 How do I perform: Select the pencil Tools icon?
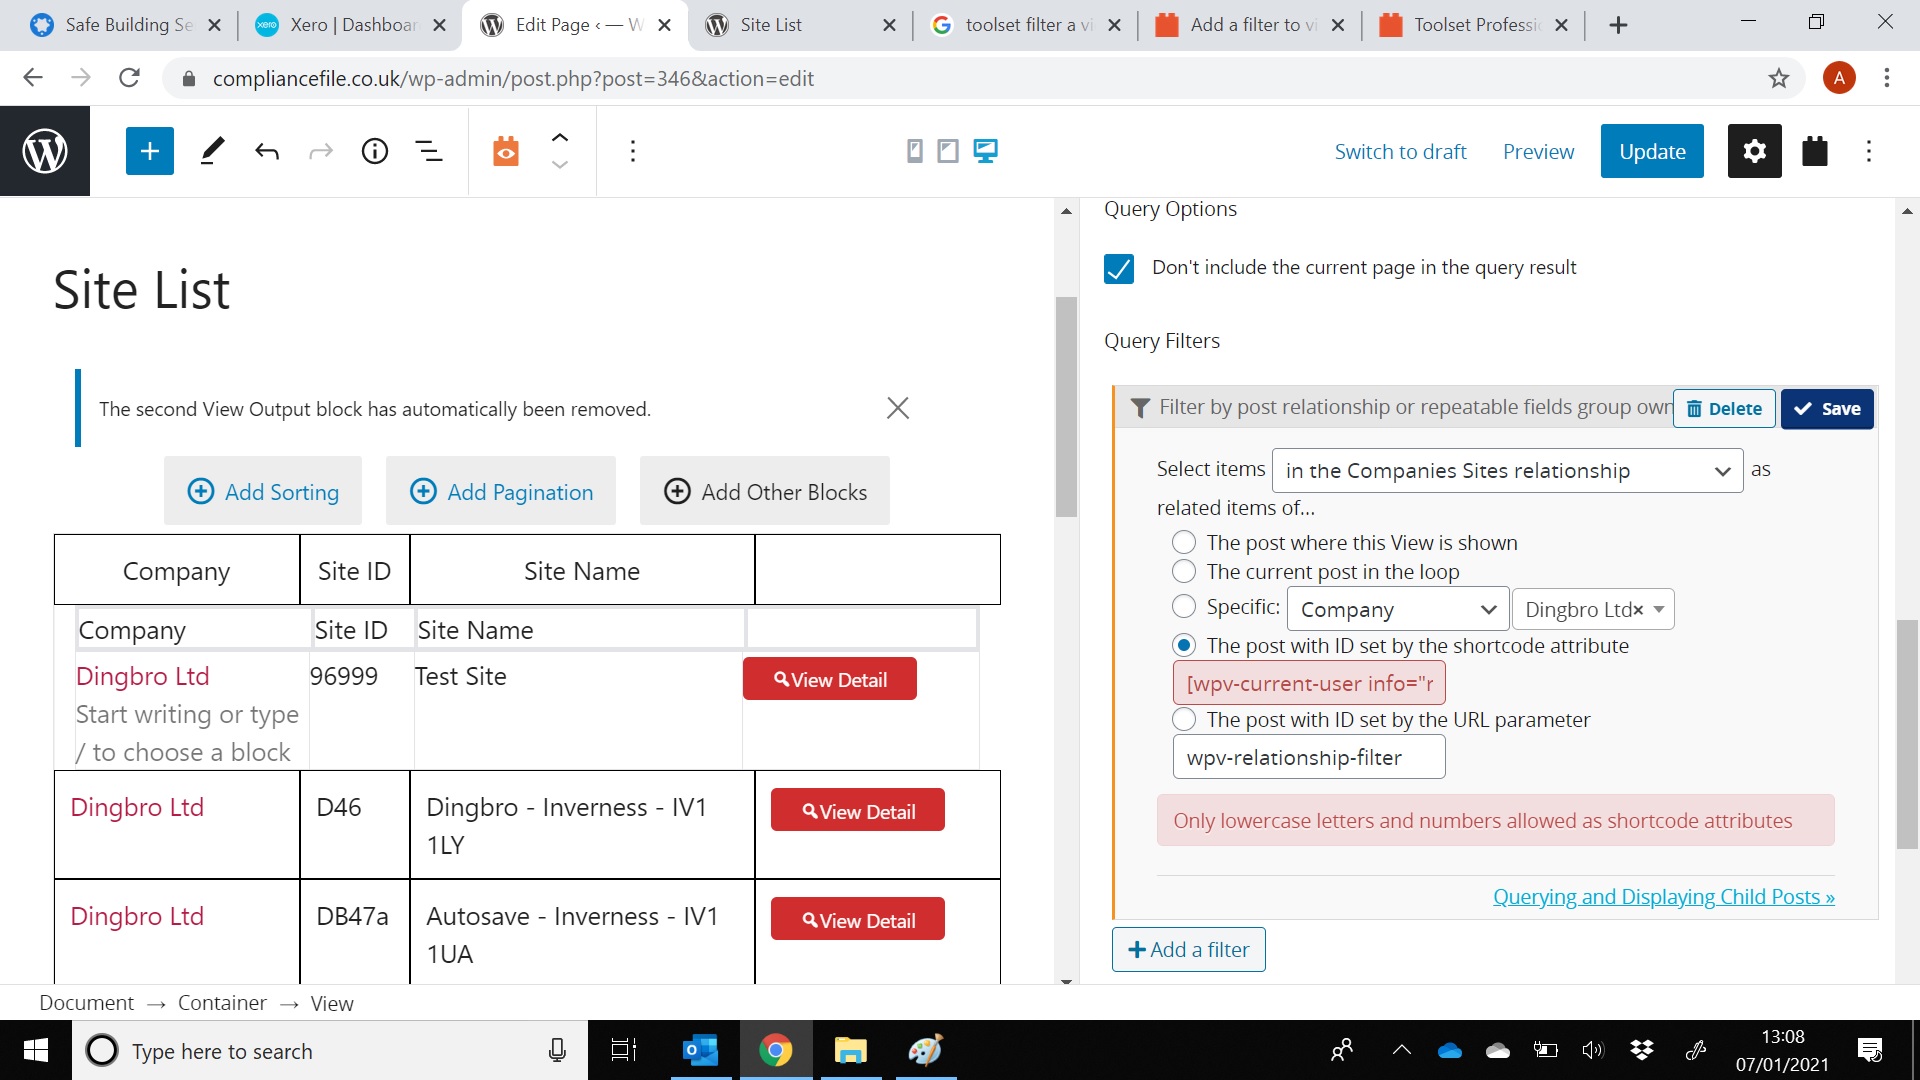tap(212, 151)
